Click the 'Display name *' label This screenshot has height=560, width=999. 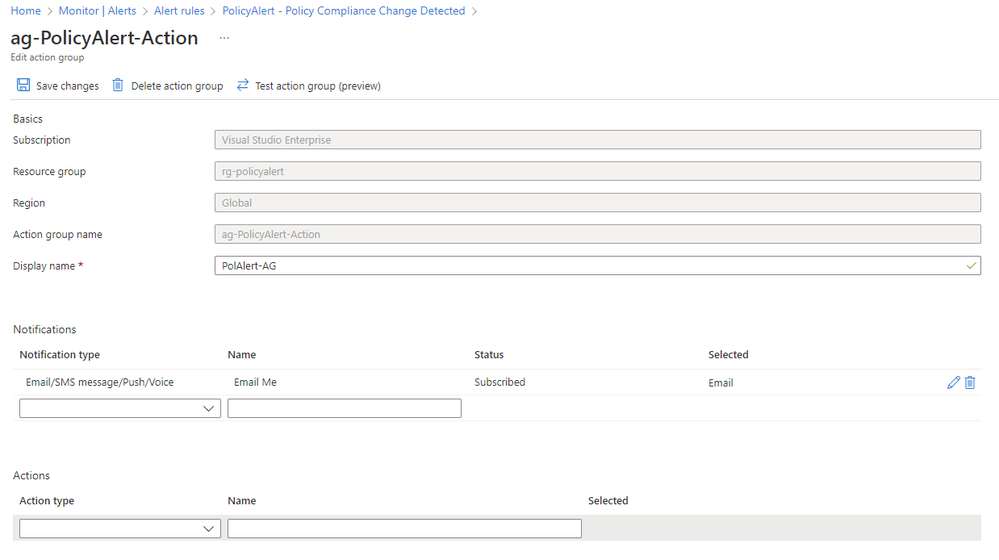pos(48,266)
